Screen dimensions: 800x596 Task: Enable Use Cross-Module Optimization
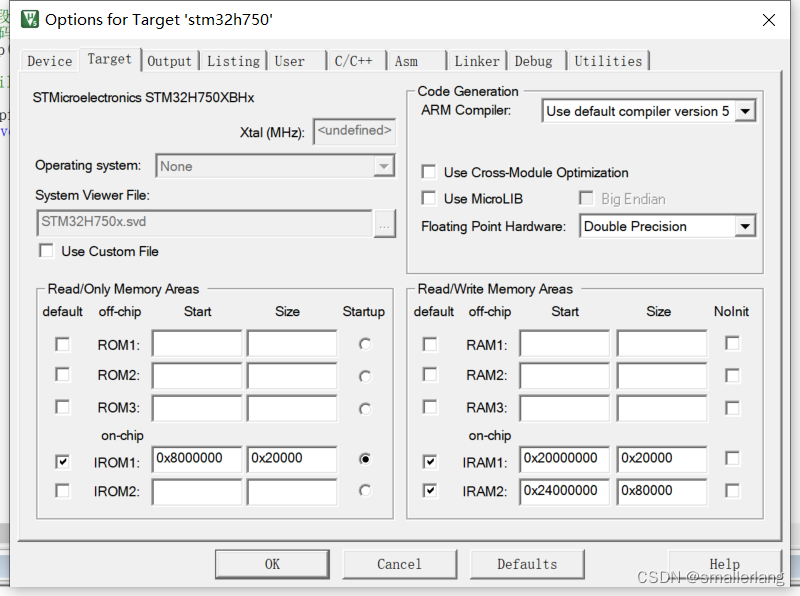click(x=428, y=172)
